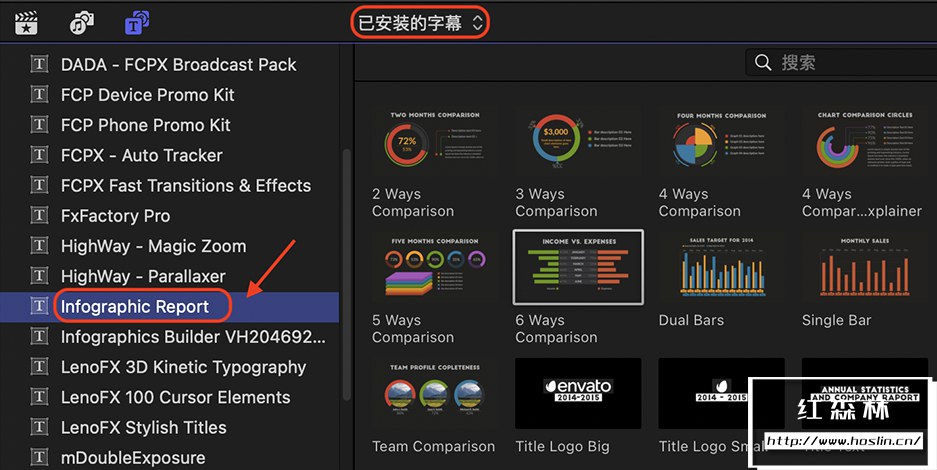Viewport: 937px width, 470px height.
Task: Select the Title Logo Big thumbnail
Action: pyautogui.click(x=578, y=394)
